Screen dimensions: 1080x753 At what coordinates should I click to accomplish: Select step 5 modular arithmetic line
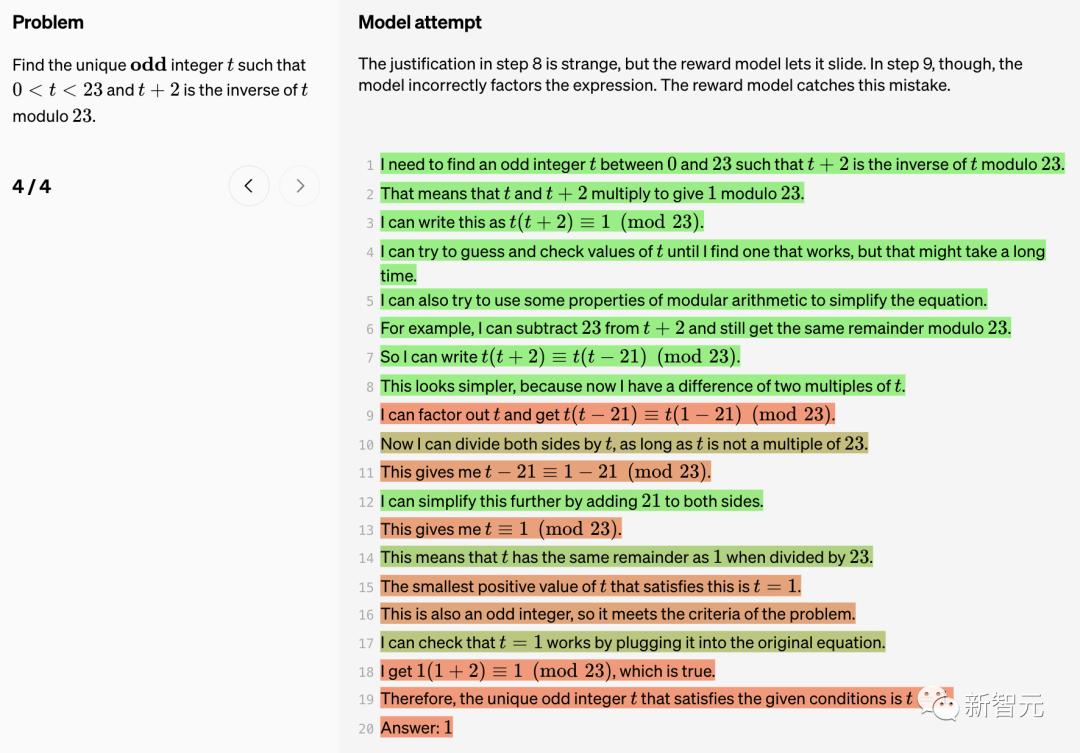click(683, 300)
